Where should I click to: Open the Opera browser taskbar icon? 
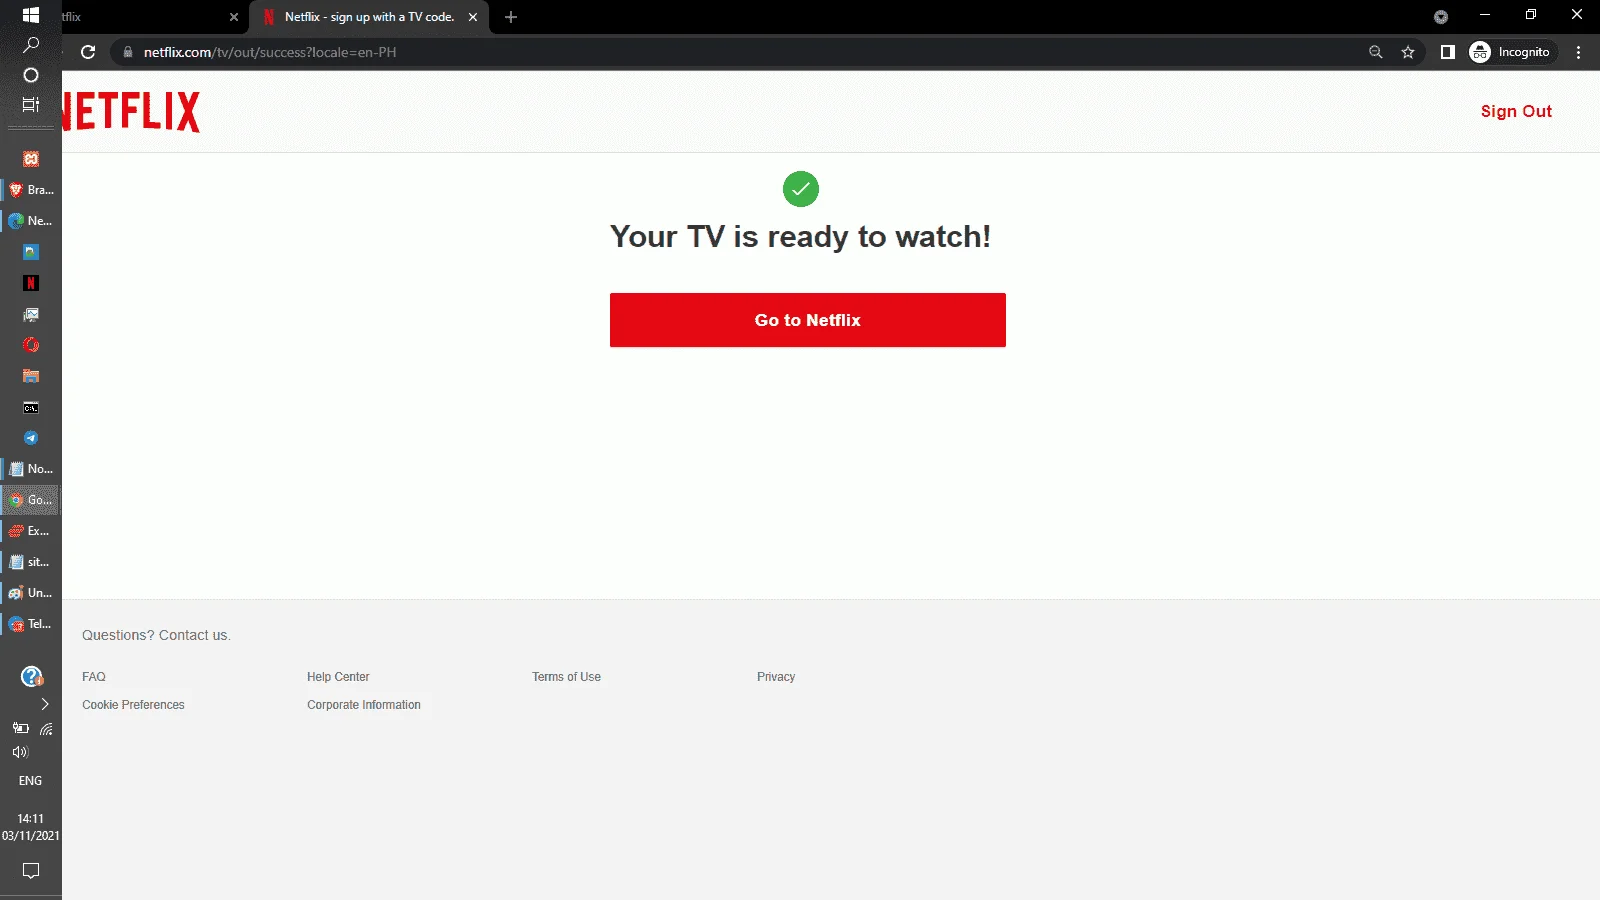tap(31, 345)
